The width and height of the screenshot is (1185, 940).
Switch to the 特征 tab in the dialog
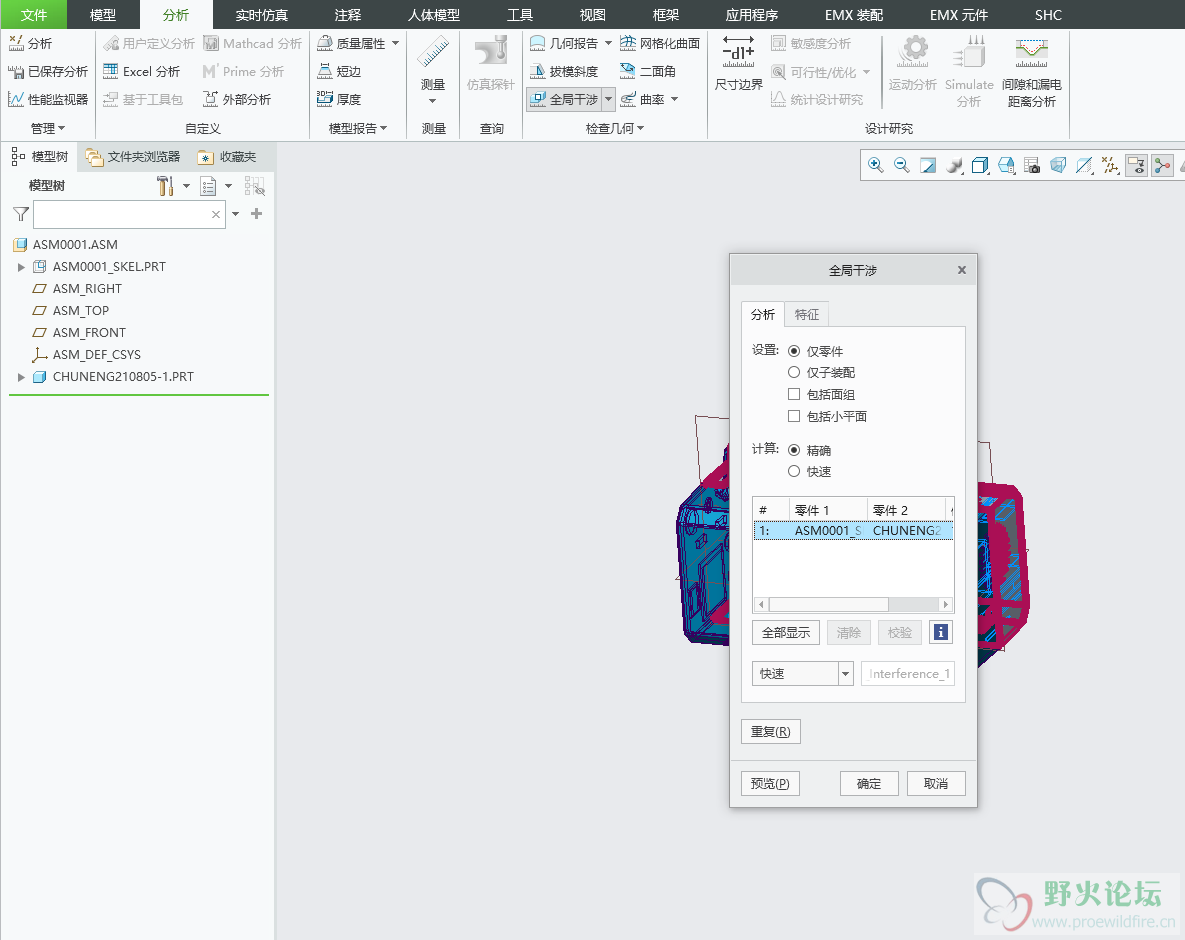[806, 314]
